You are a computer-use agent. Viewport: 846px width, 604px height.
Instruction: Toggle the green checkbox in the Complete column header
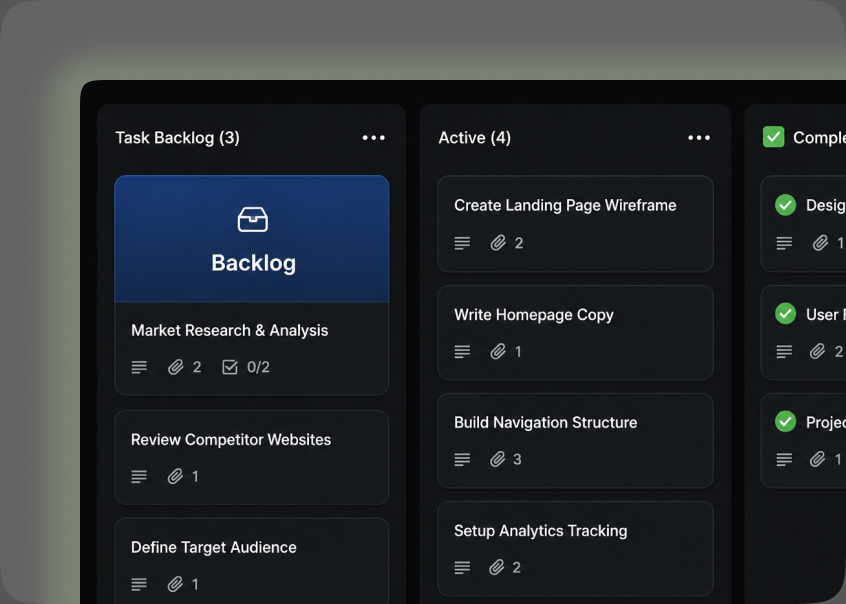[773, 137]
